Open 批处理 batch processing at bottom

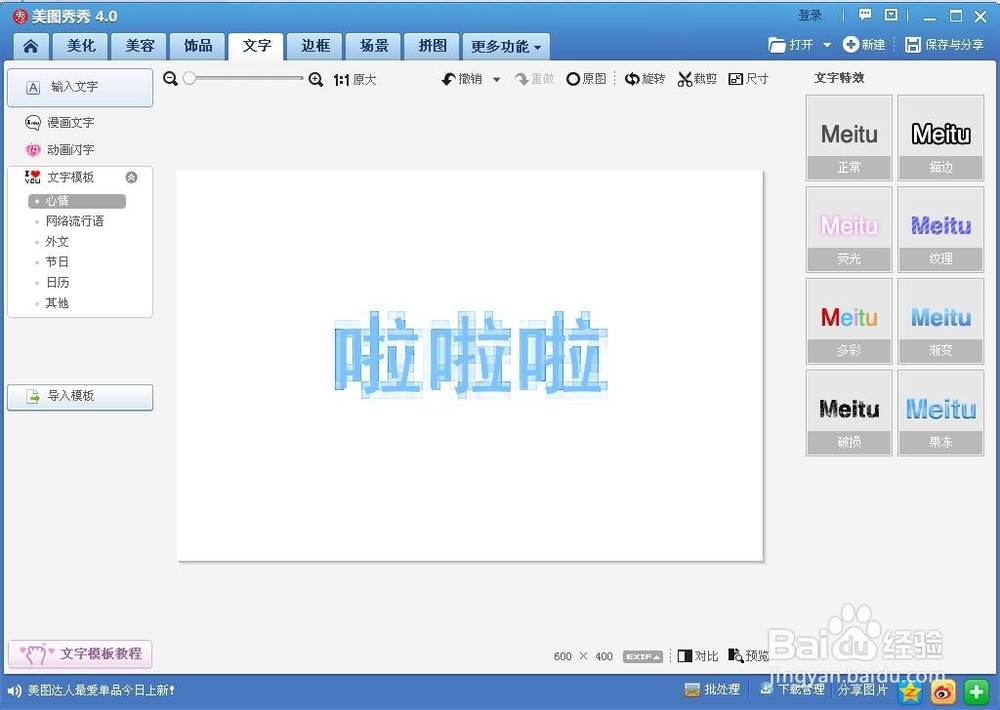pos(712,689)
